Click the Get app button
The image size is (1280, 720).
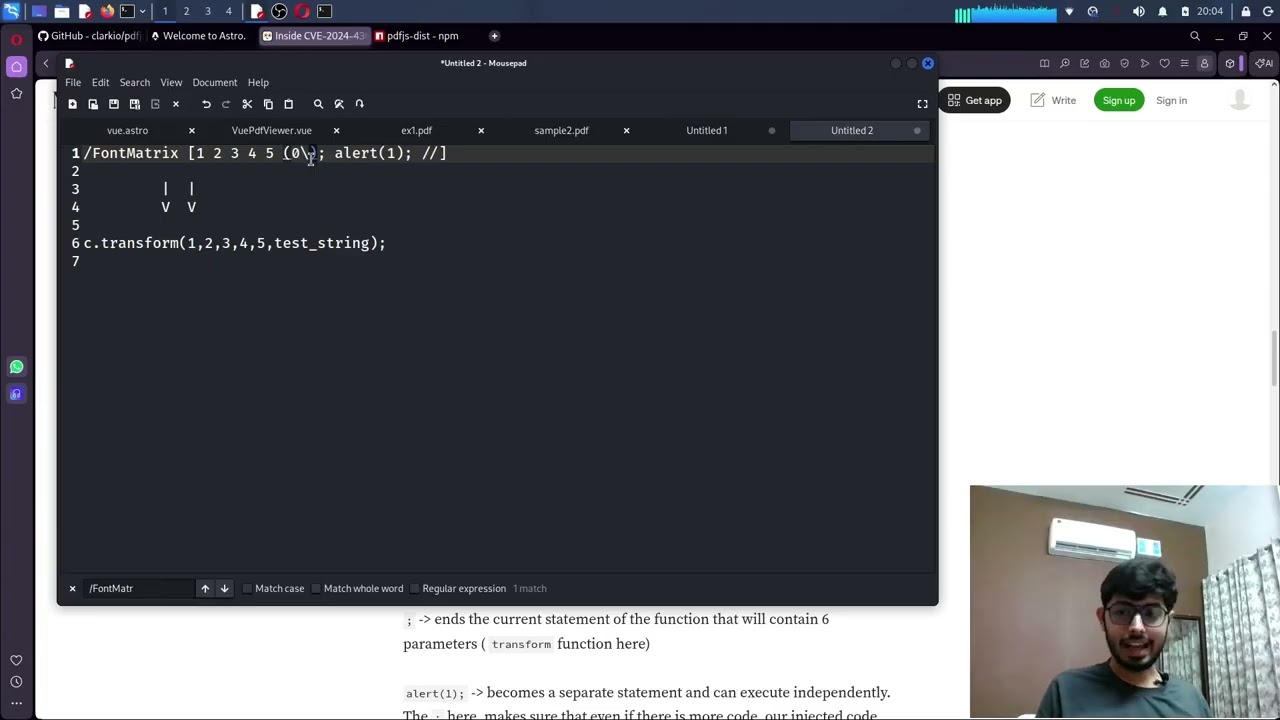pyautogui.click(x=975, y=100)
